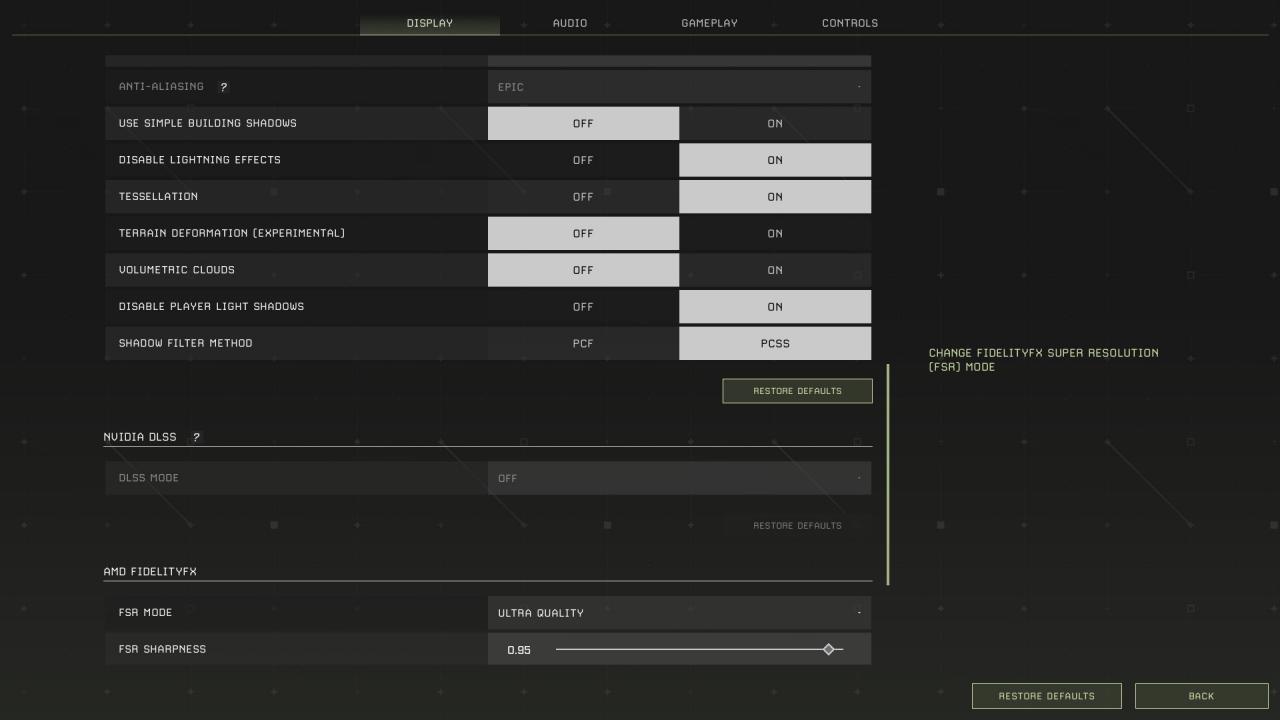1280x720 pixels.
Task: Set Disable Player Light Shadows to On
Action: pyautogui.click(x=775, y=307)
